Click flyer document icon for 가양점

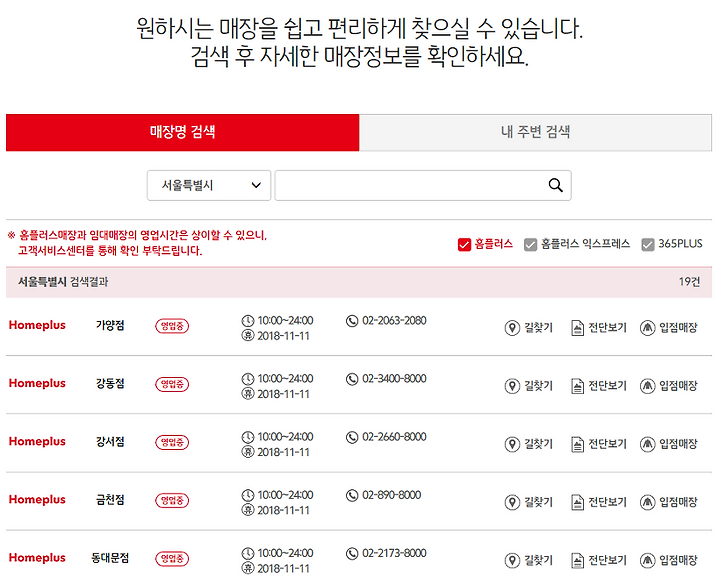coord(577,328)
